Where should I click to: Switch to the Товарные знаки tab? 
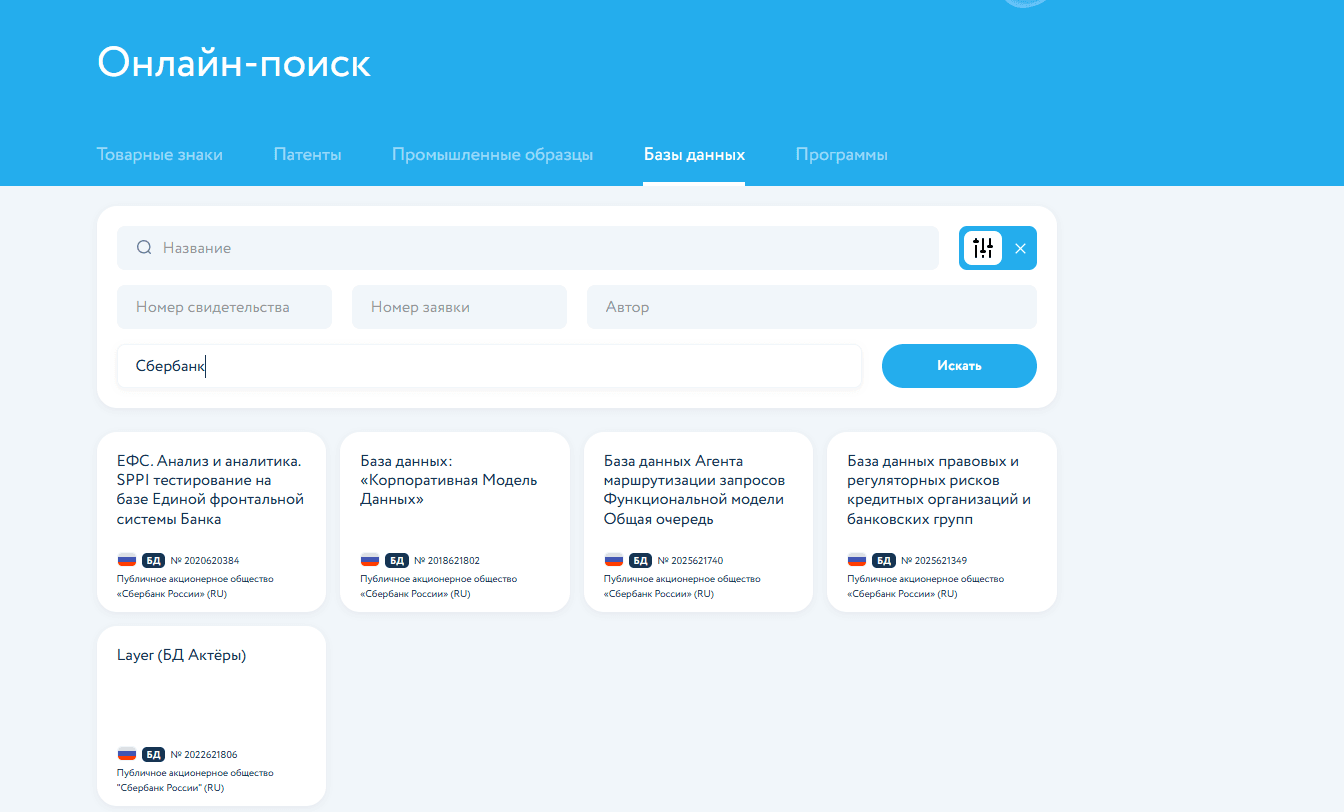(x=159, y=155)
